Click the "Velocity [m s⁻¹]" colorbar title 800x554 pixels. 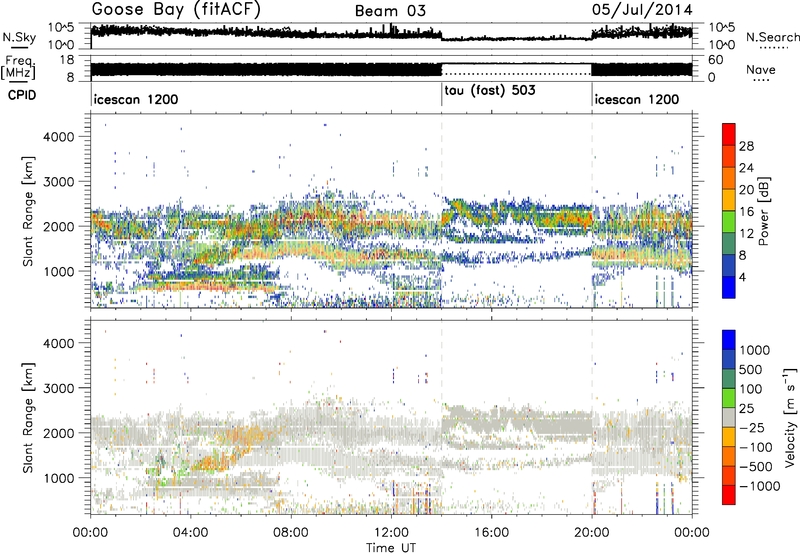(789, 417)
